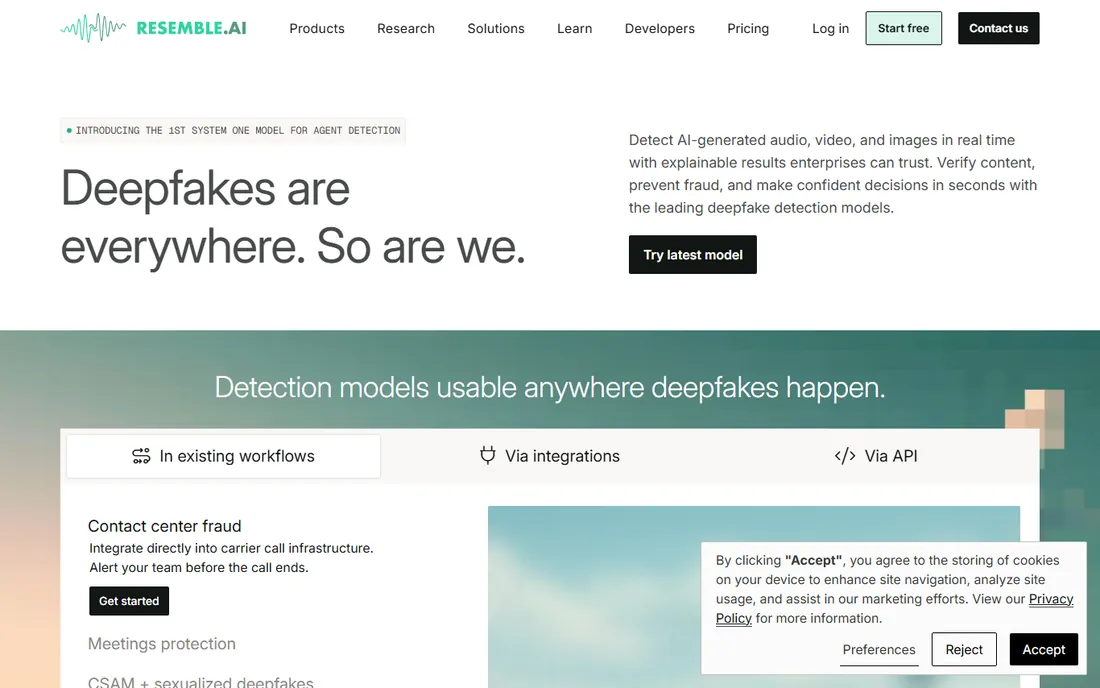1100x688 pixels.
Task: Click the plug icon beside "Via integrations"
Action: [488, 455]
